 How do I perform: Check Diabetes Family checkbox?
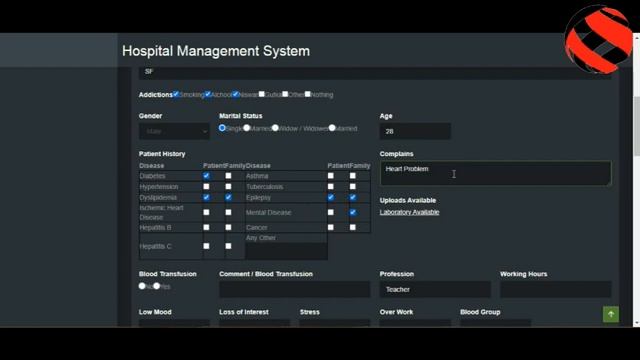click(229, 176)
